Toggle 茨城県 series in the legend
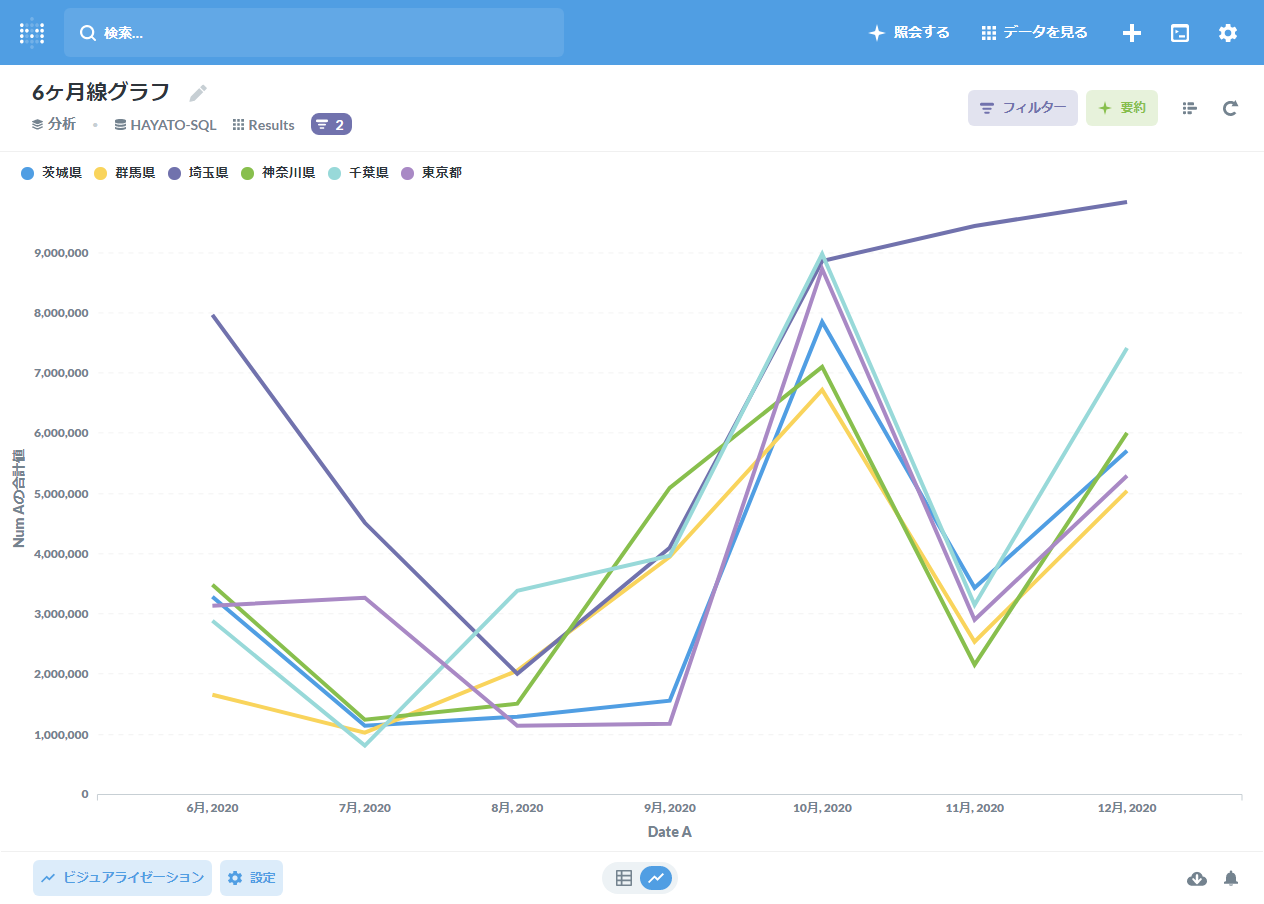1264x904 pixels. click(51, 173)
